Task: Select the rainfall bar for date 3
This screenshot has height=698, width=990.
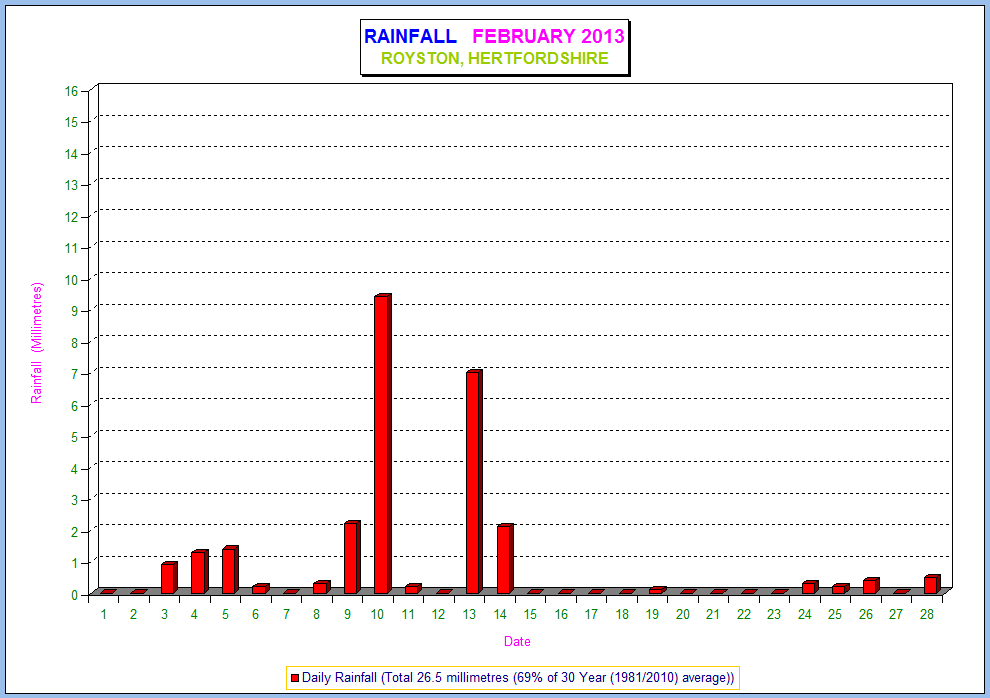Action: point(169,577)
